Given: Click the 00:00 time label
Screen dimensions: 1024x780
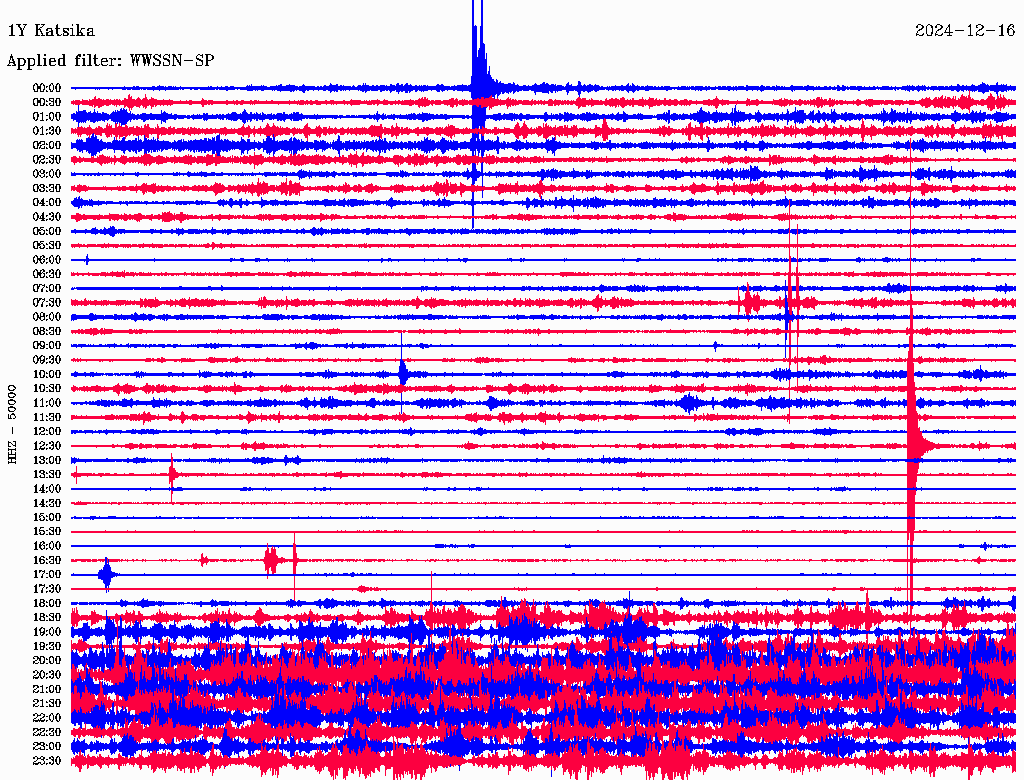Looking at the screenshot, I should 47,88.
